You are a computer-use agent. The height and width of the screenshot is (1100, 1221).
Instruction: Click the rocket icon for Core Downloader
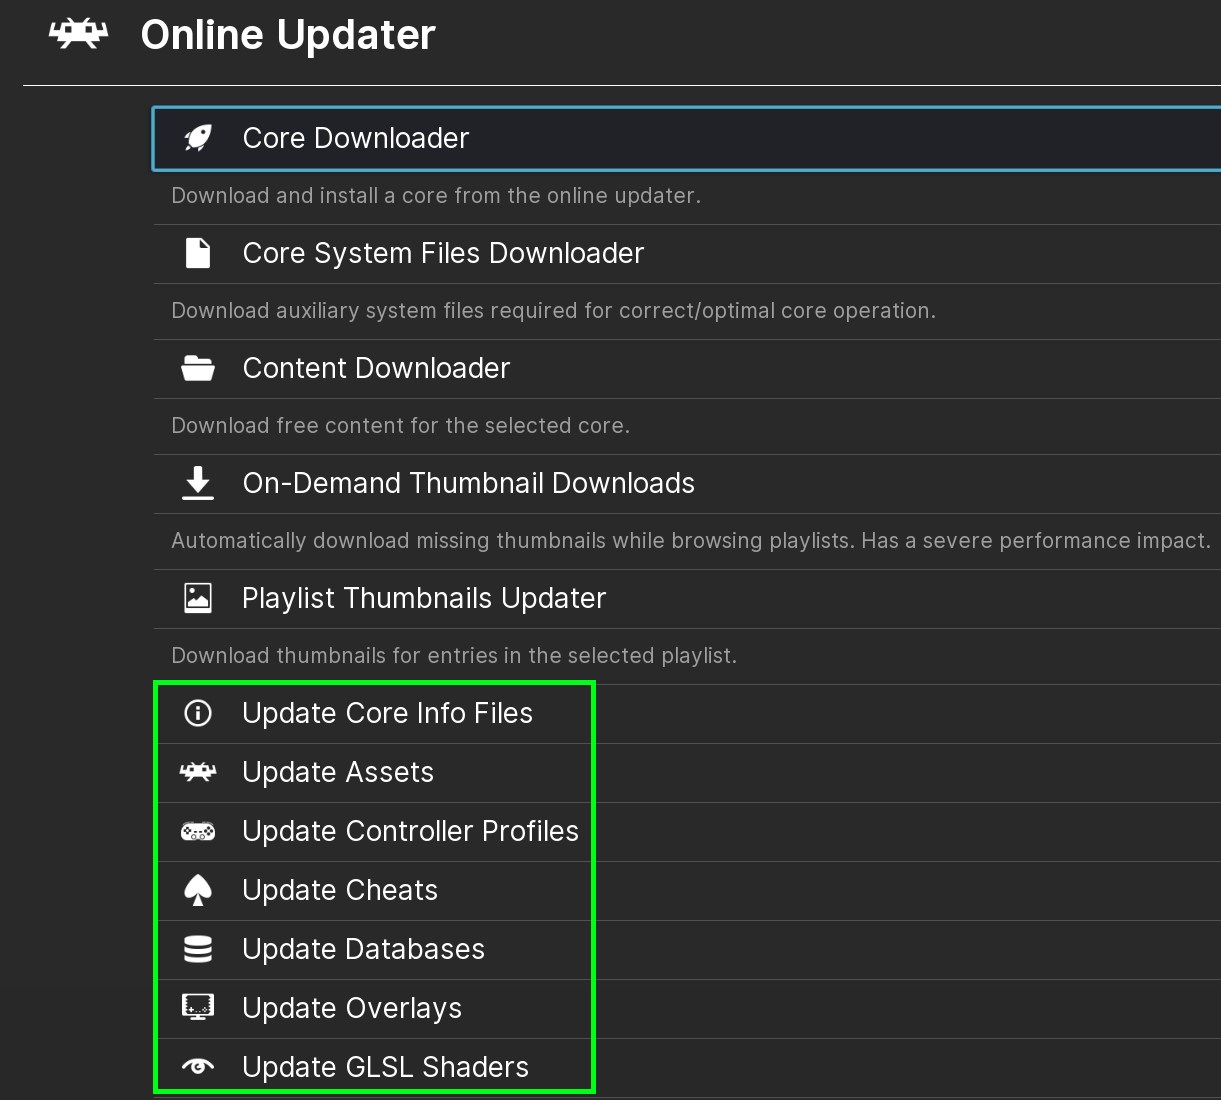click(198, 138)
